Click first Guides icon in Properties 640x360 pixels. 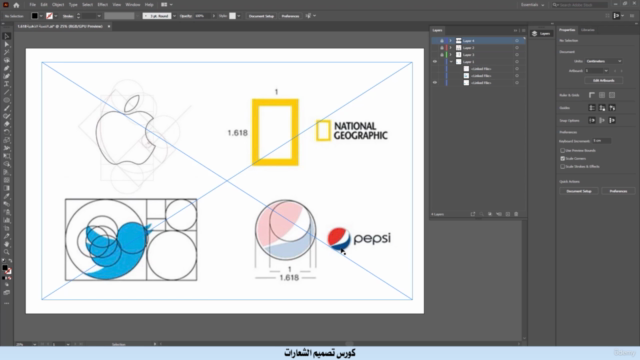click(592, 108)
